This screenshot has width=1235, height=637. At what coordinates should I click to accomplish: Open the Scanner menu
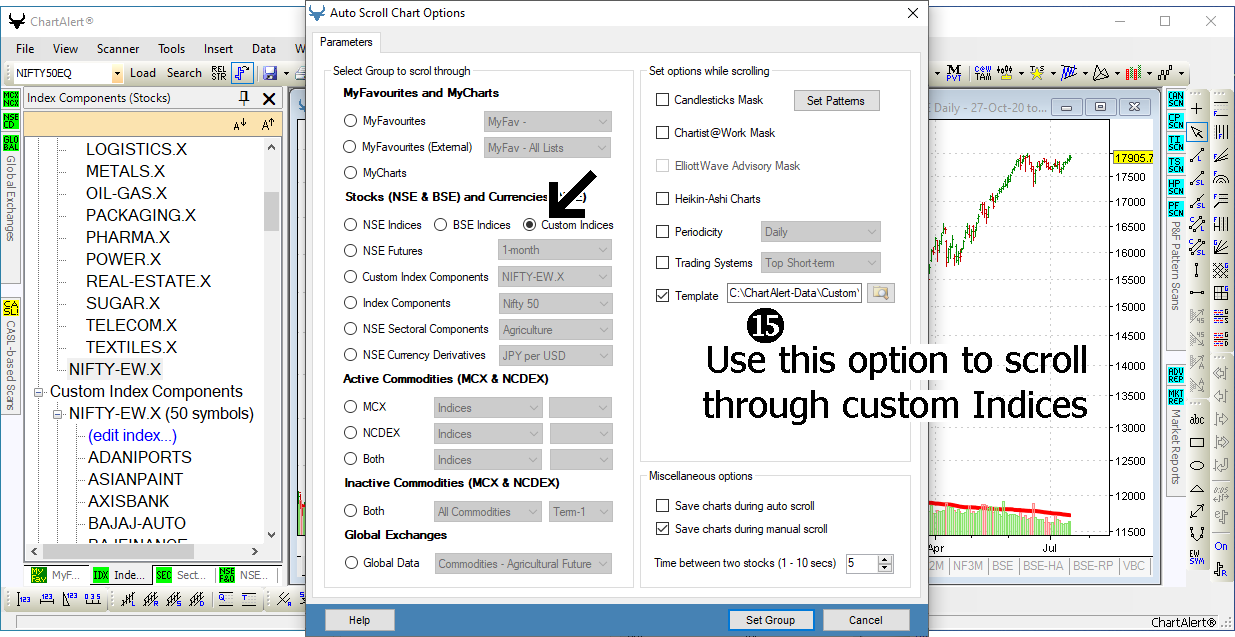pos(118,48)
